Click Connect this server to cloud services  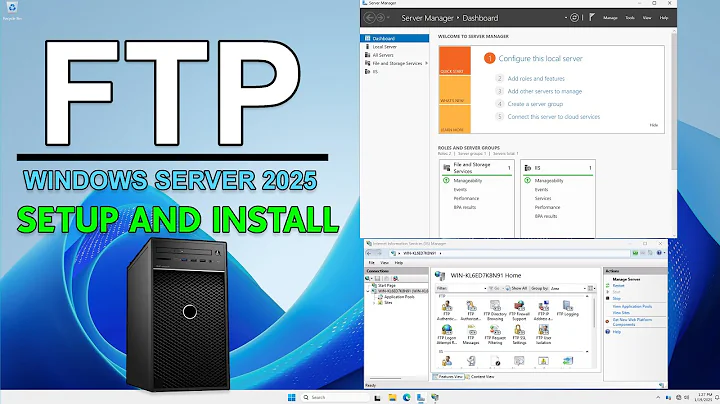[x=554, y=117]
